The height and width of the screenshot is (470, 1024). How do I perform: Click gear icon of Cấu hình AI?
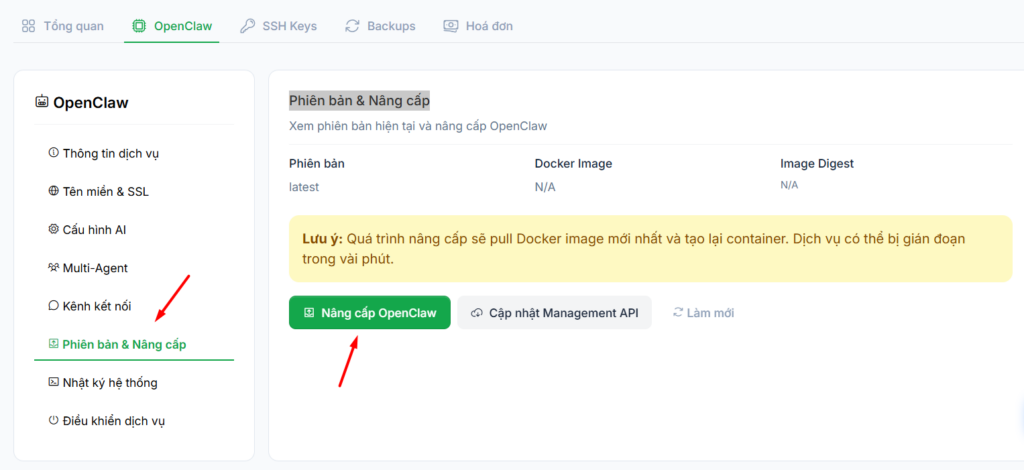54,229
